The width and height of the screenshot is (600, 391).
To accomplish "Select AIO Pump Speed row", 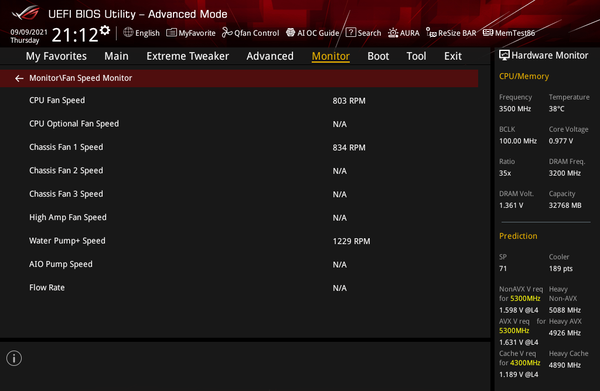I will tap(239, 264).
